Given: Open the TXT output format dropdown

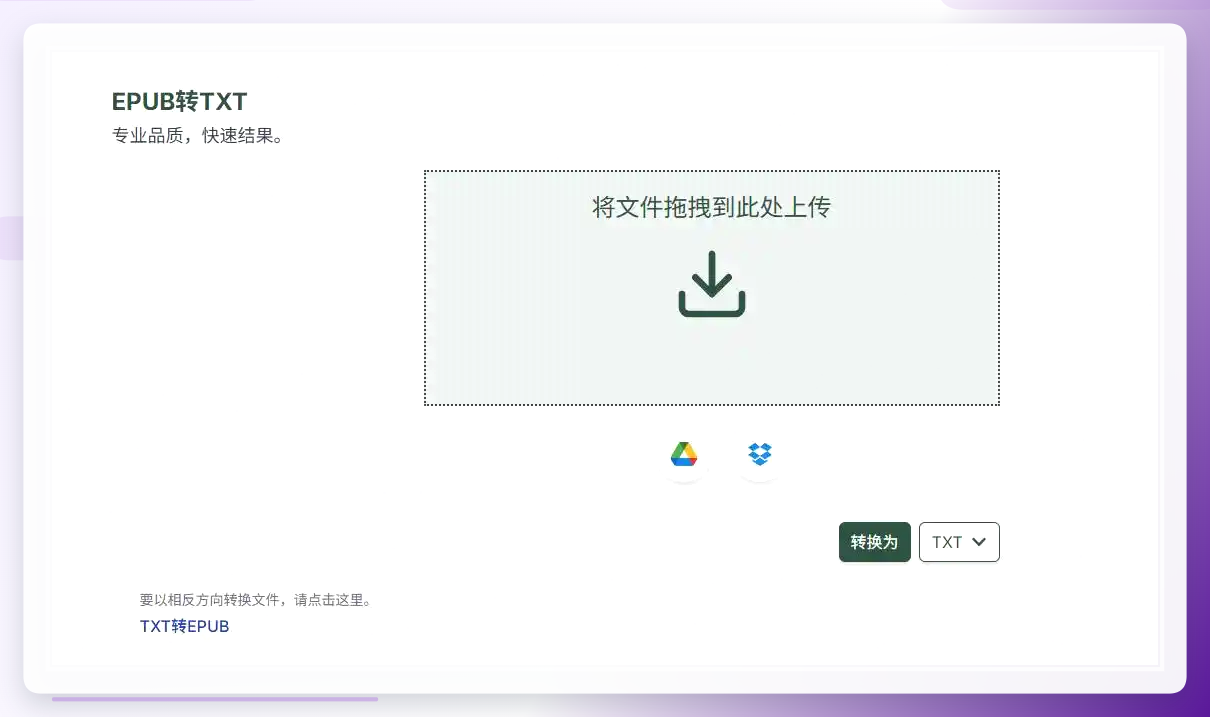Looking at the screenshot, I should [x=959, y=542].
